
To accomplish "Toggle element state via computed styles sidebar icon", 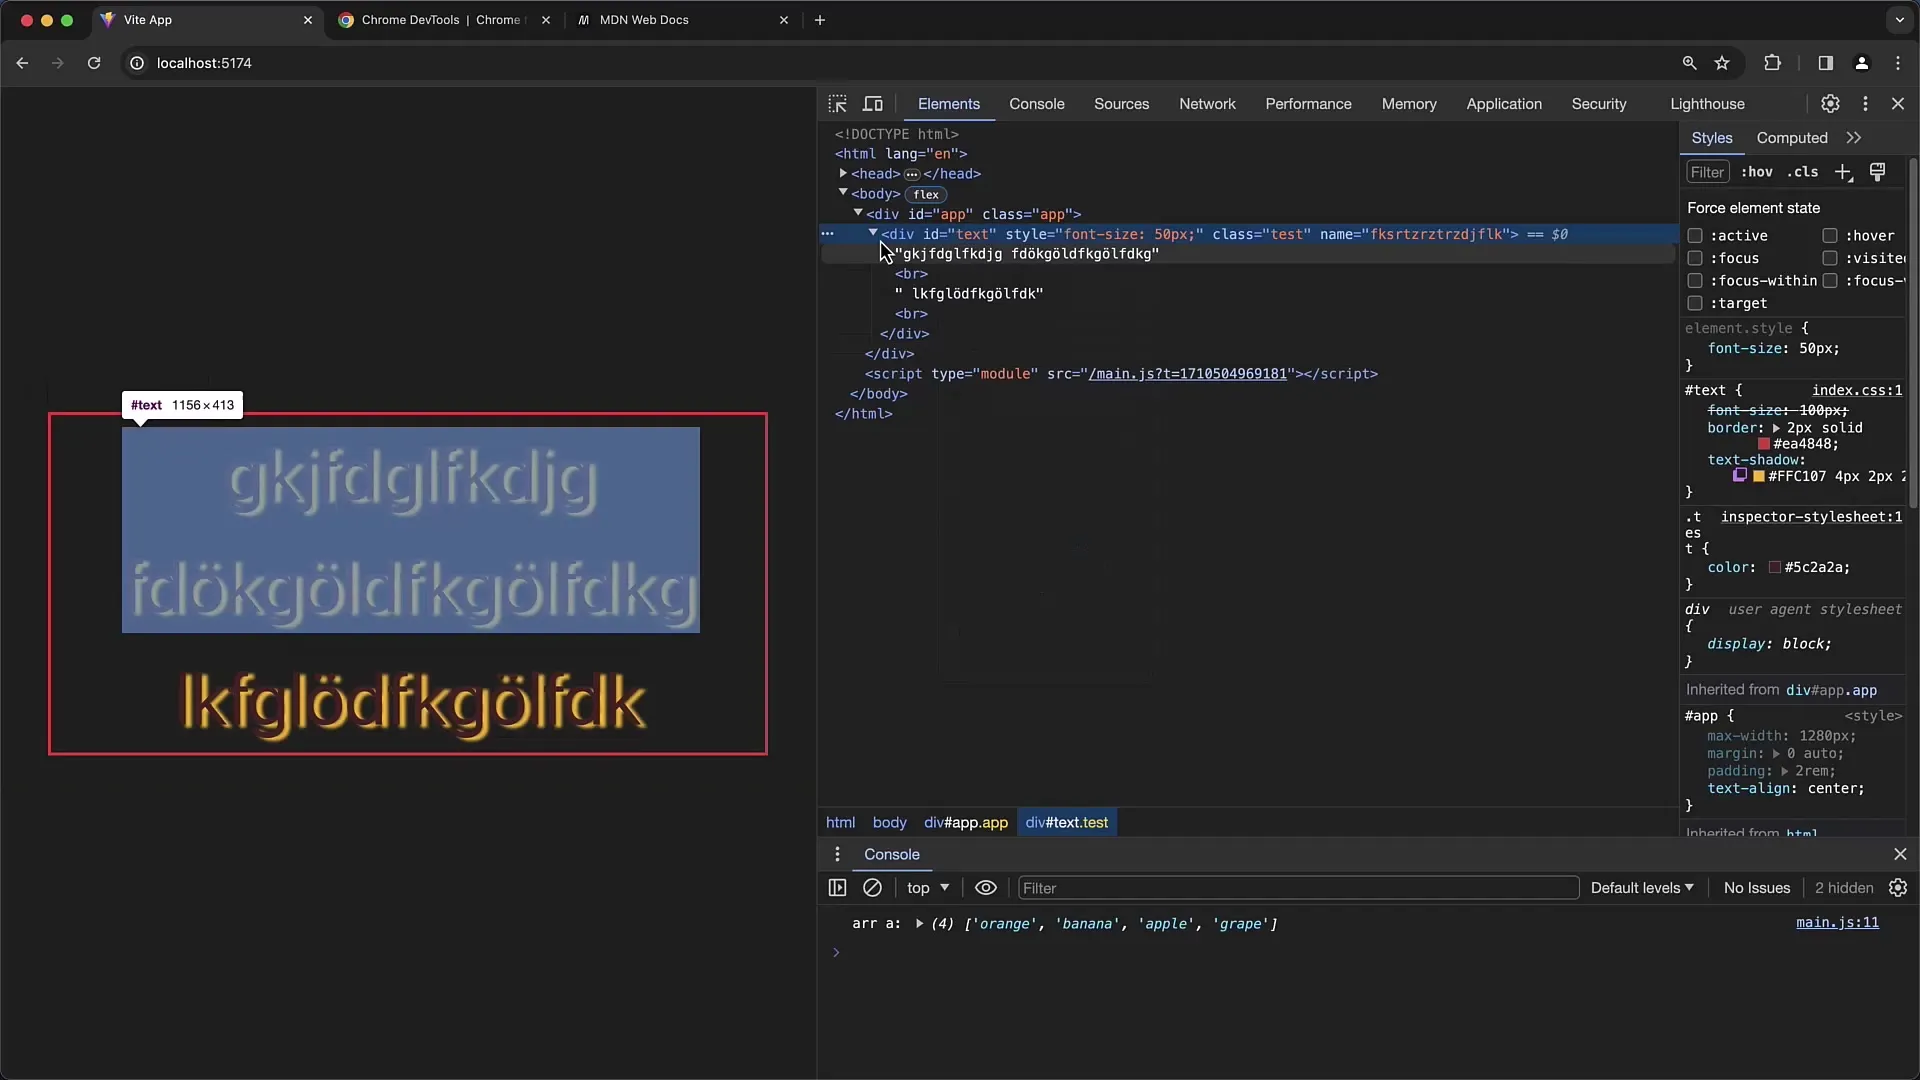I will tap(1878, 172).
